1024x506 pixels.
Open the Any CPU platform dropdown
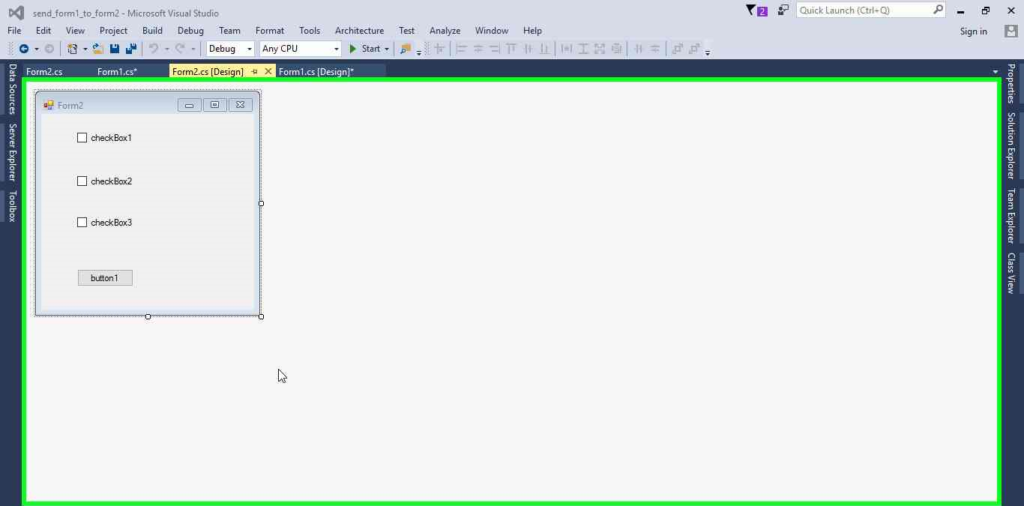pos(336,49)
